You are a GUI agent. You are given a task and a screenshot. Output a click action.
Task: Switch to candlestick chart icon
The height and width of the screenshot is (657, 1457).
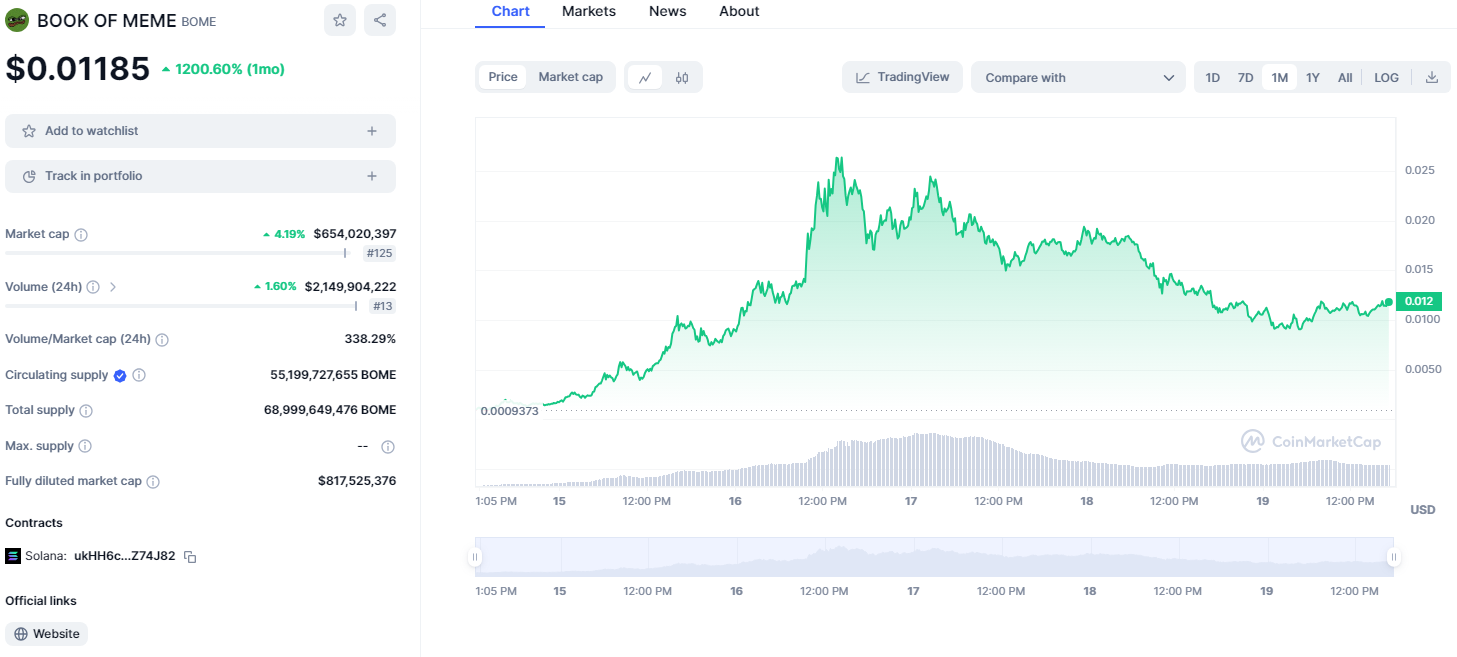click(682, 77)
